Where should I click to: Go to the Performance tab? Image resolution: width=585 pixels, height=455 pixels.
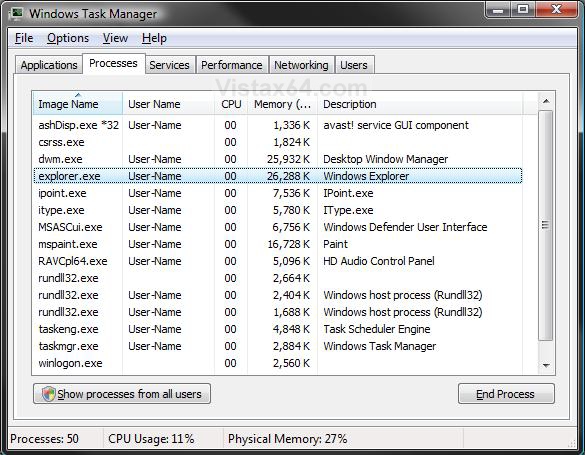pyautogui.click(x=232, y=65)
